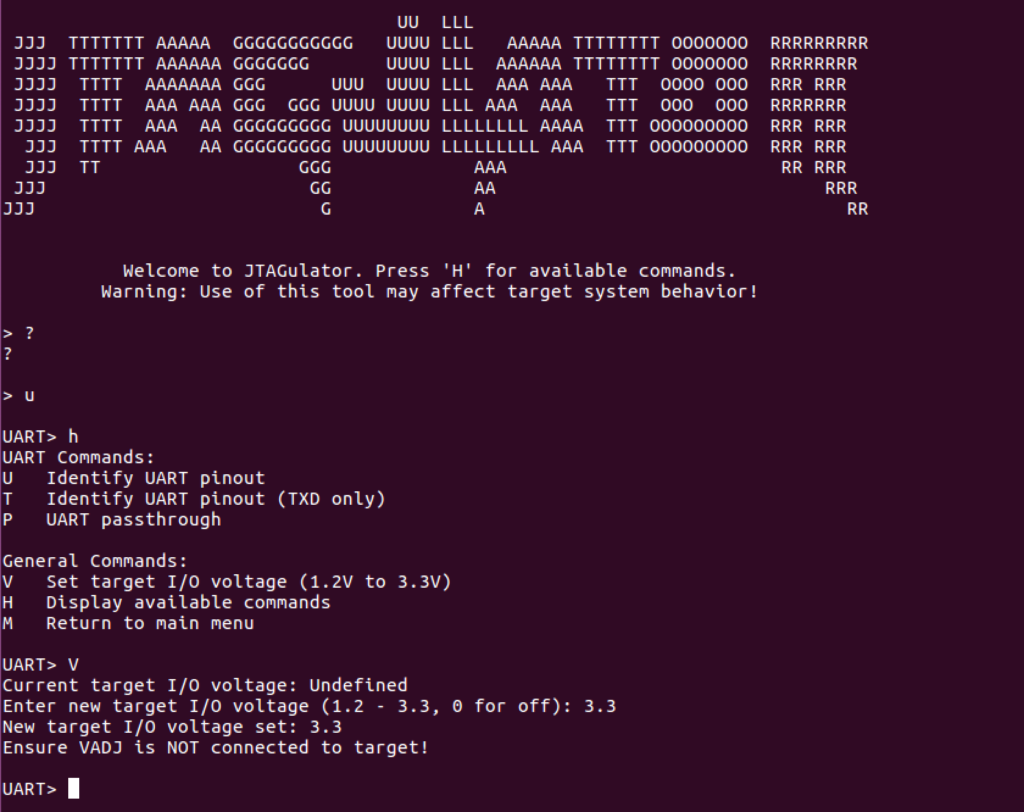Click 'New target I/O voltage set' line
The height and width of the screenshot is (812, 1024).
(x=172, y=727)
